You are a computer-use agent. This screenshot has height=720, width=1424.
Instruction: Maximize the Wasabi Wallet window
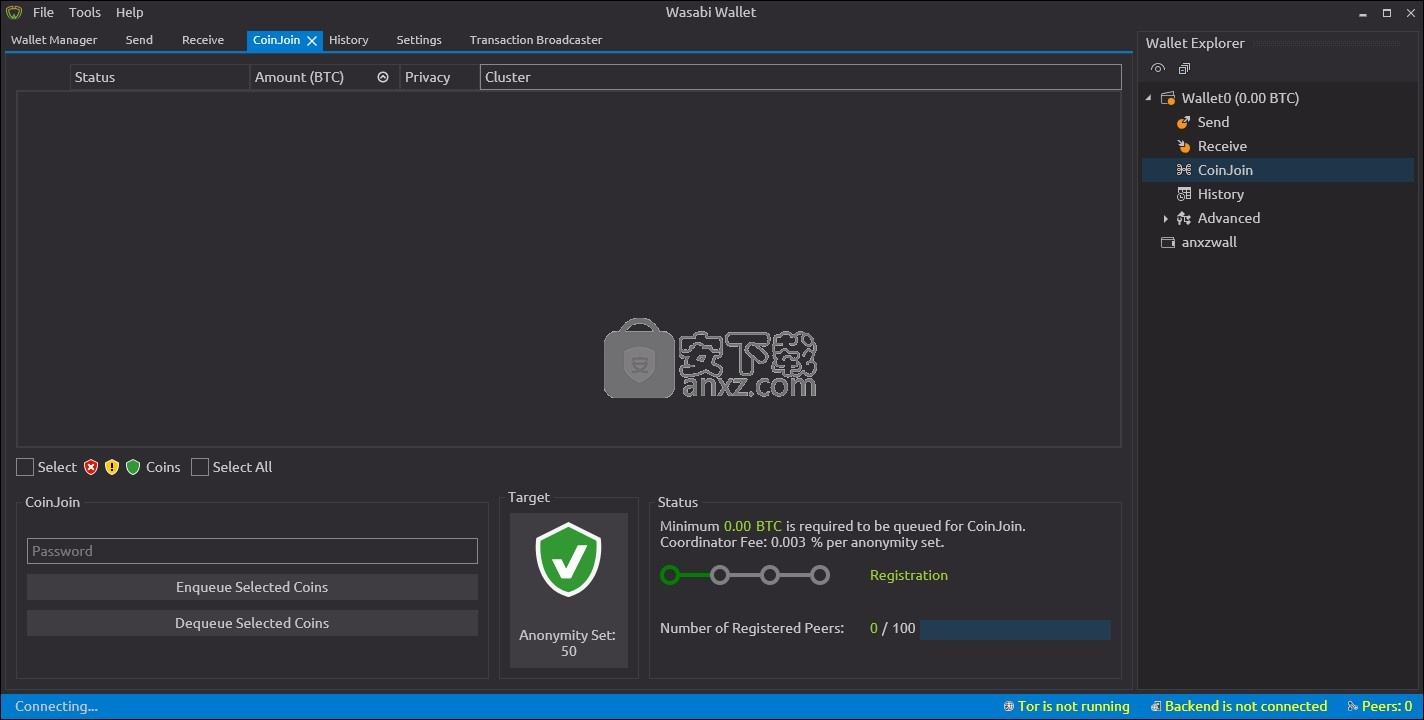click(1387, 13)
